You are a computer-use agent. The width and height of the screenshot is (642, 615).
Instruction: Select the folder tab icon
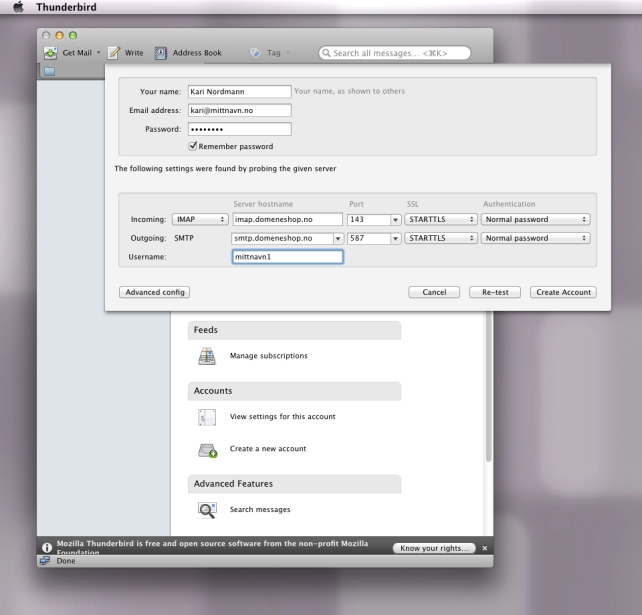pyautogui.click(x=50, y=71)
